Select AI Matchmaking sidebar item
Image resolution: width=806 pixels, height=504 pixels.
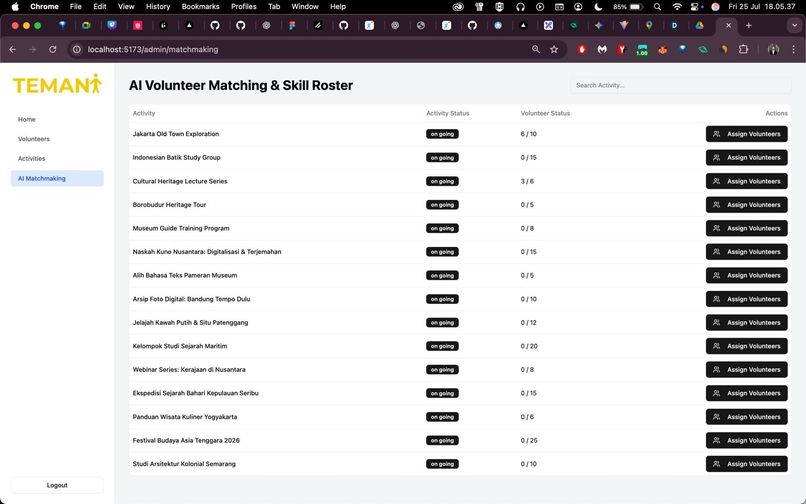coord(57,178)
